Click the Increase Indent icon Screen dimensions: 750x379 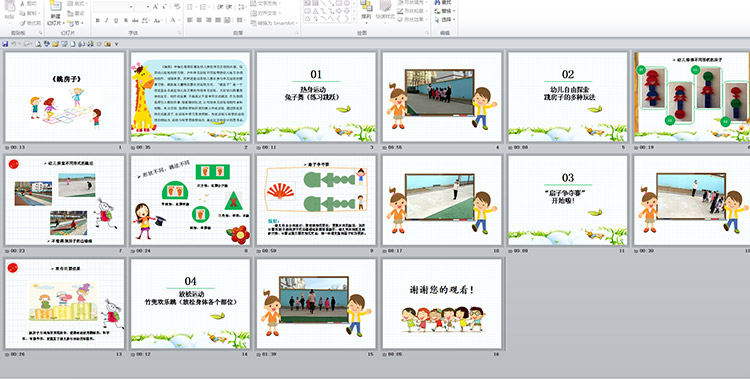[x=229, y=7]
